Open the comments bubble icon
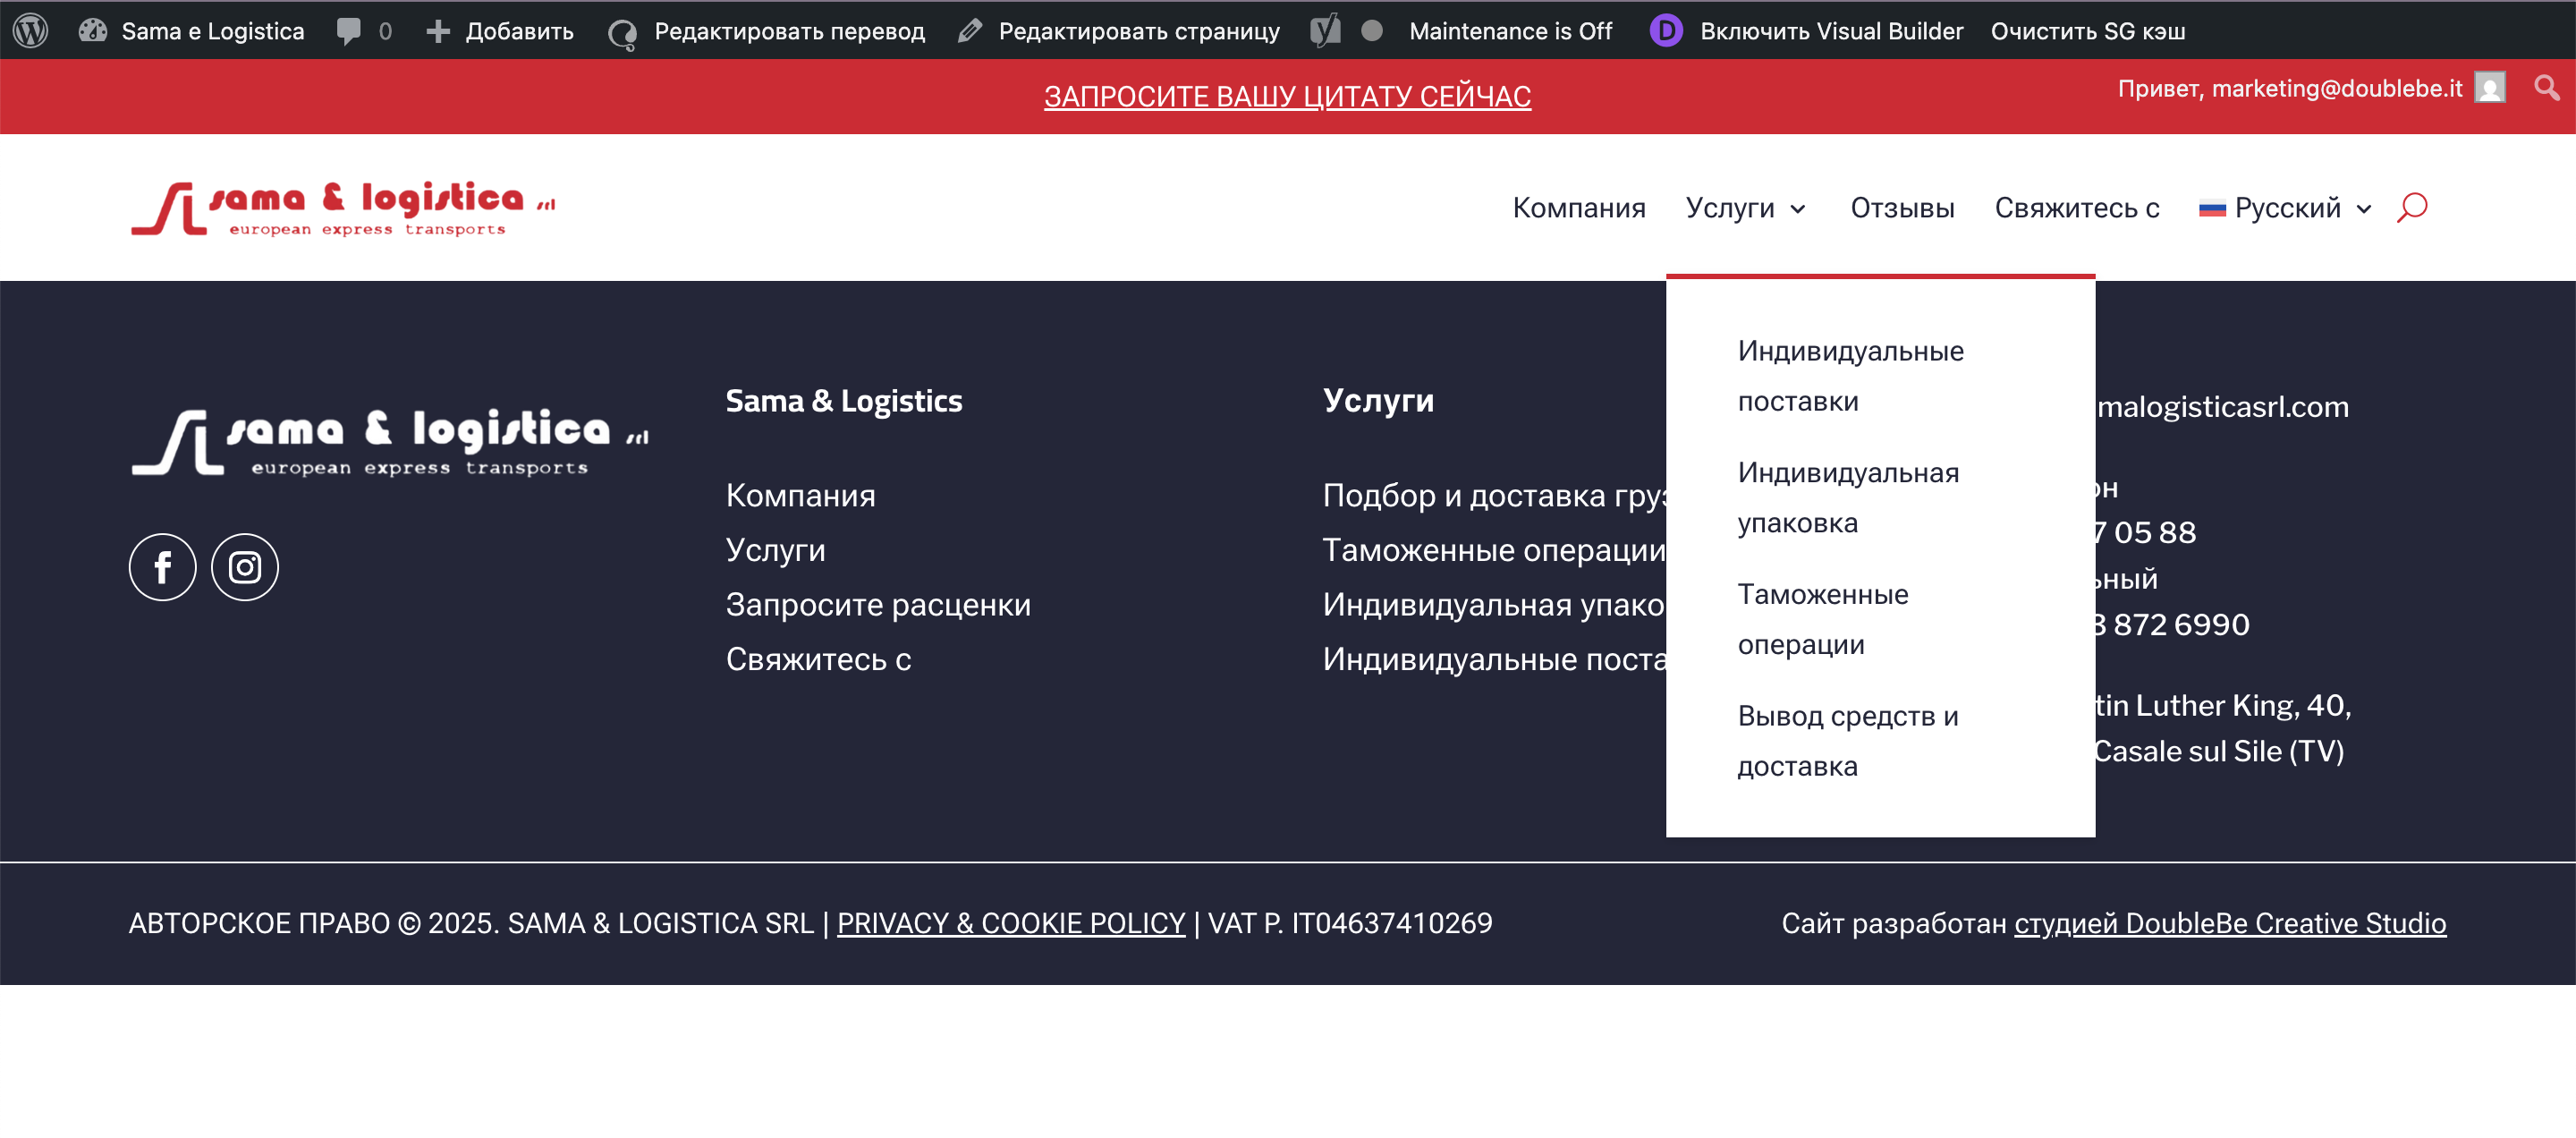Image resolution: width=2576 pixels, height=1138 pixels. pyautogui.click(x=348, y=30)
